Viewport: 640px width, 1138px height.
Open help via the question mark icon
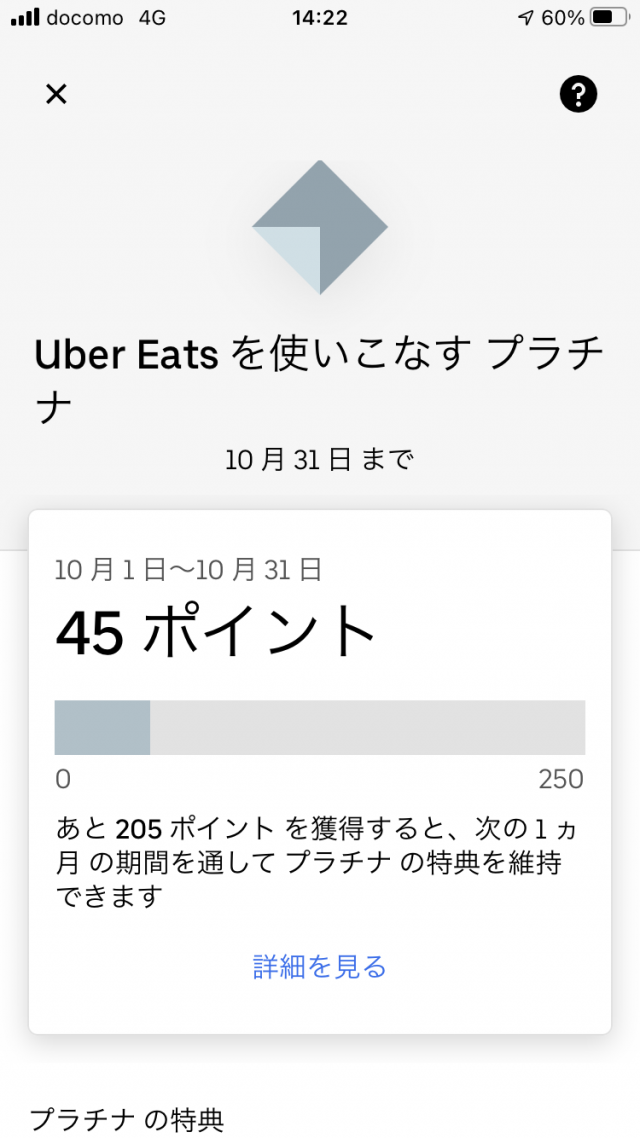click(x=578, y=94)
